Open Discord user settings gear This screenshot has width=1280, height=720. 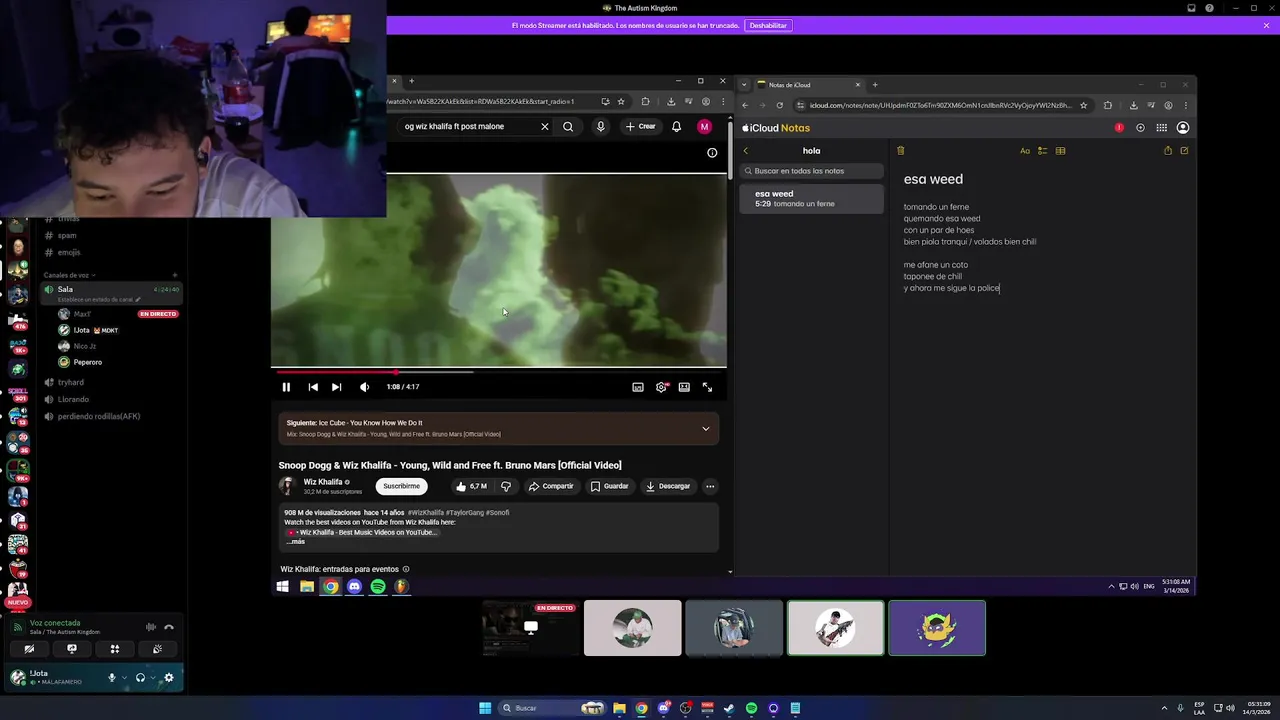pyautogui.click(x=168, y=677)
